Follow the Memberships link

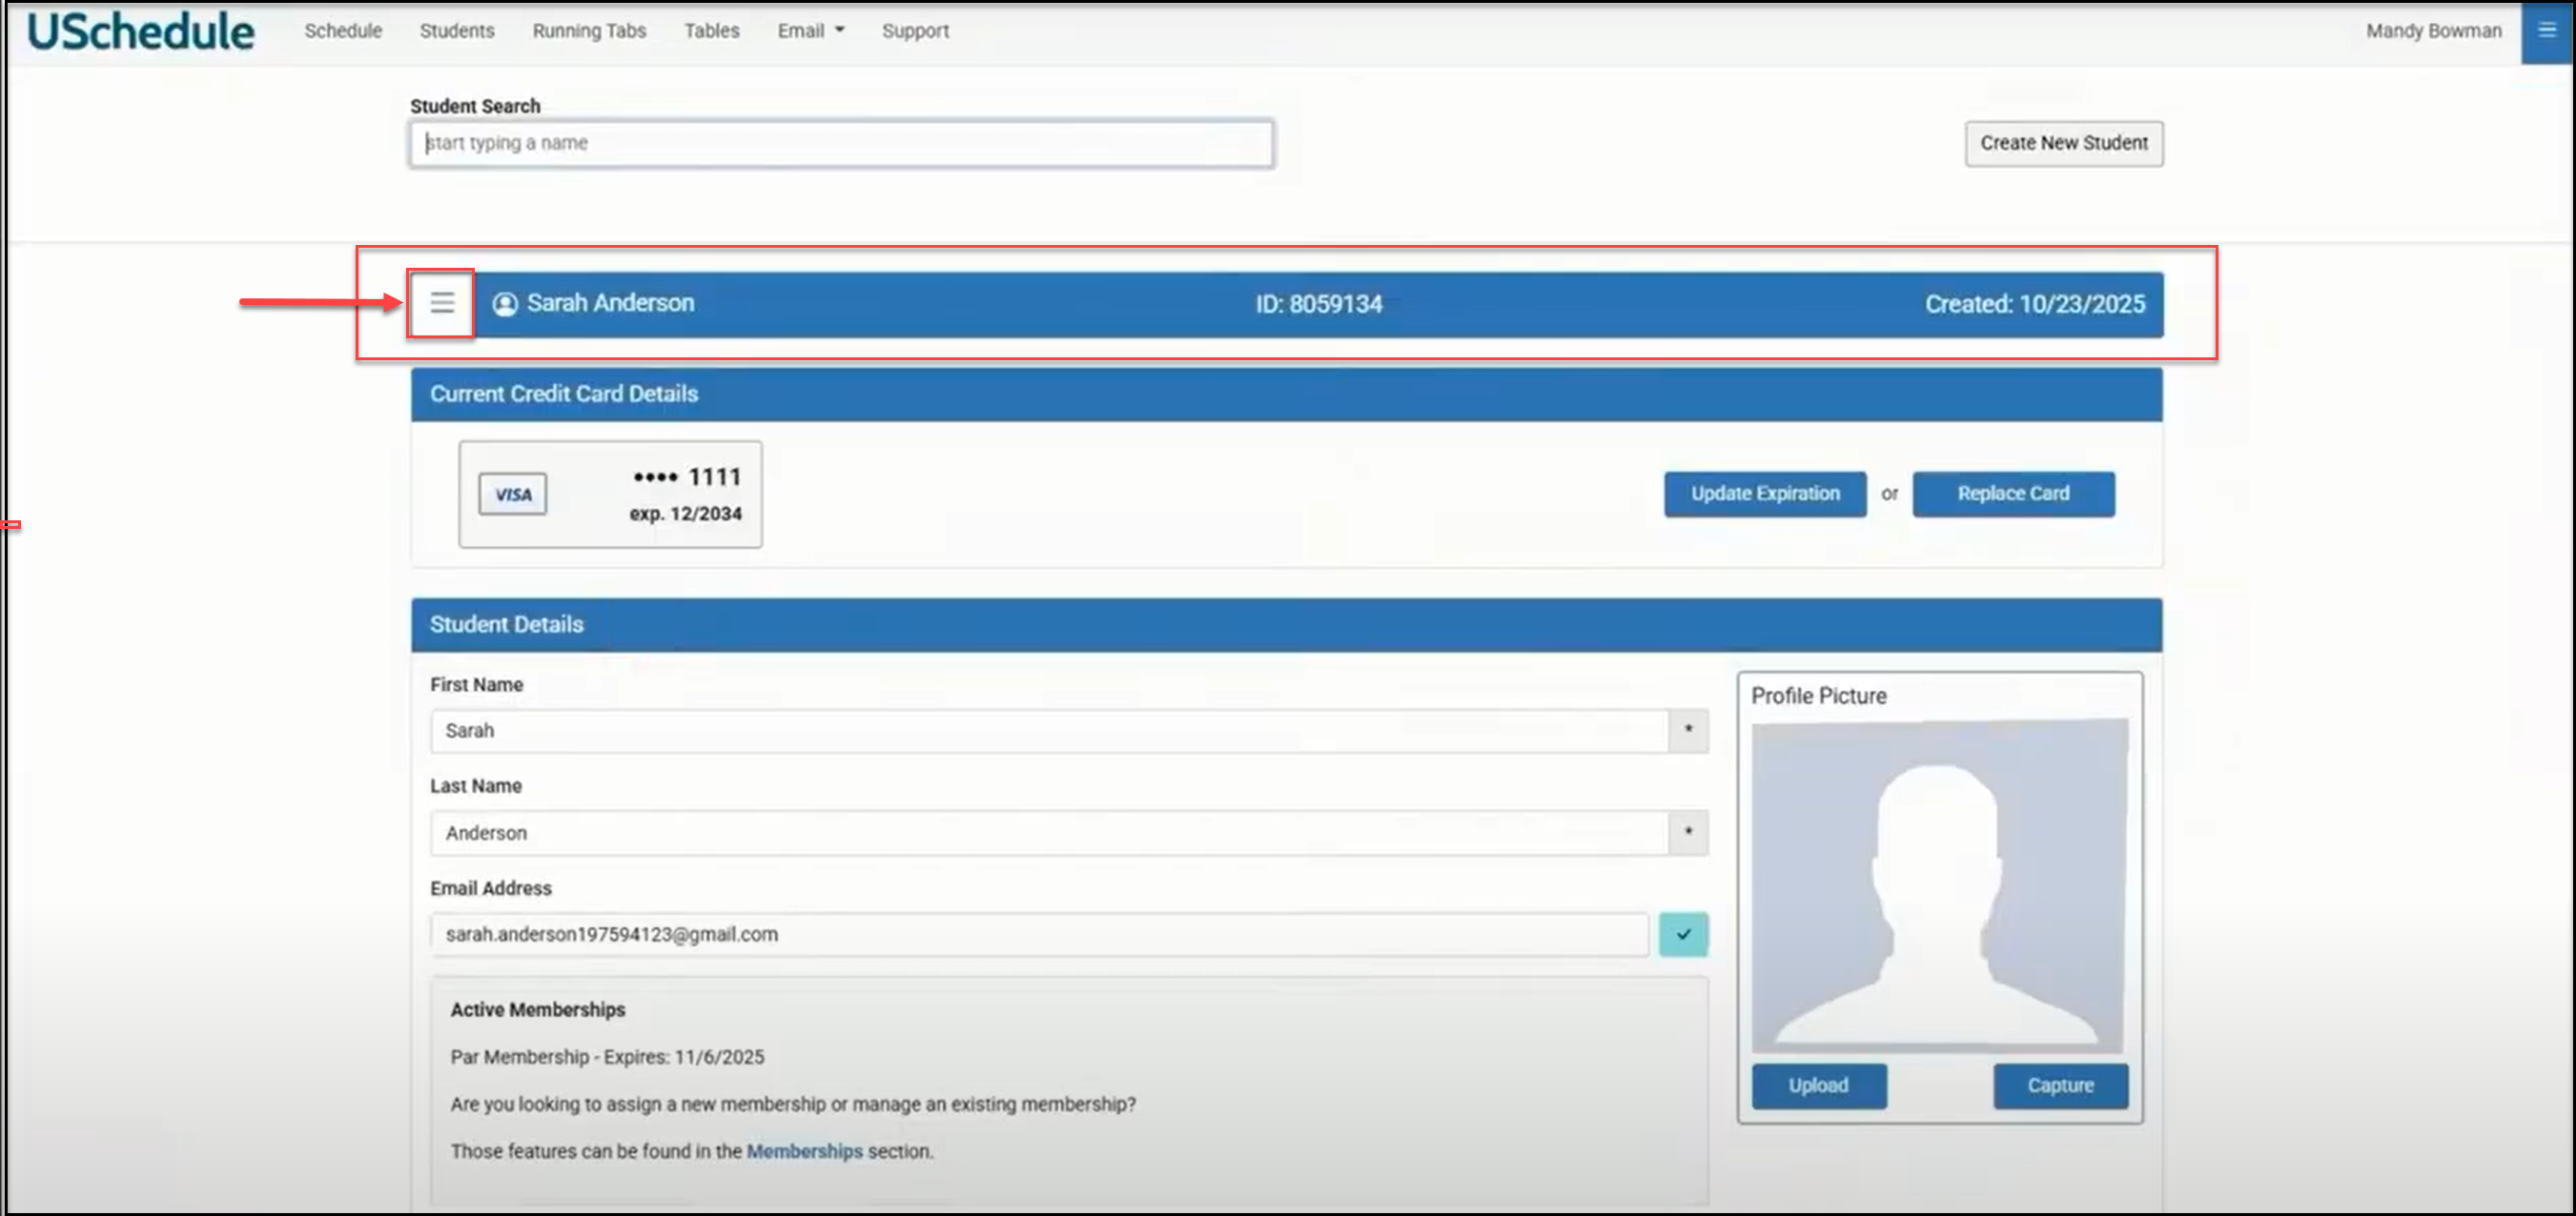click(804, 1151)
